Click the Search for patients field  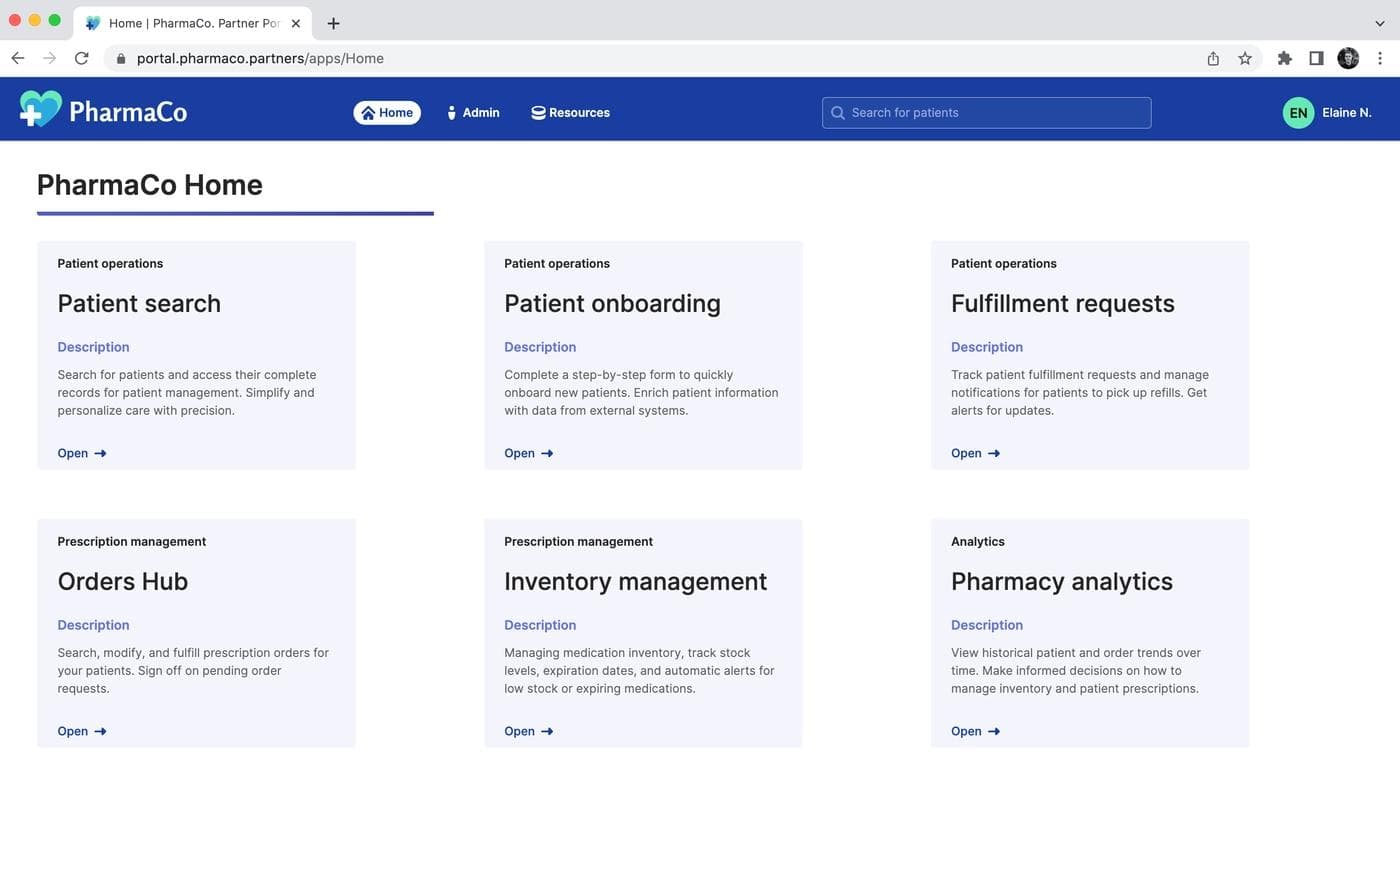(x=986, y=113)
